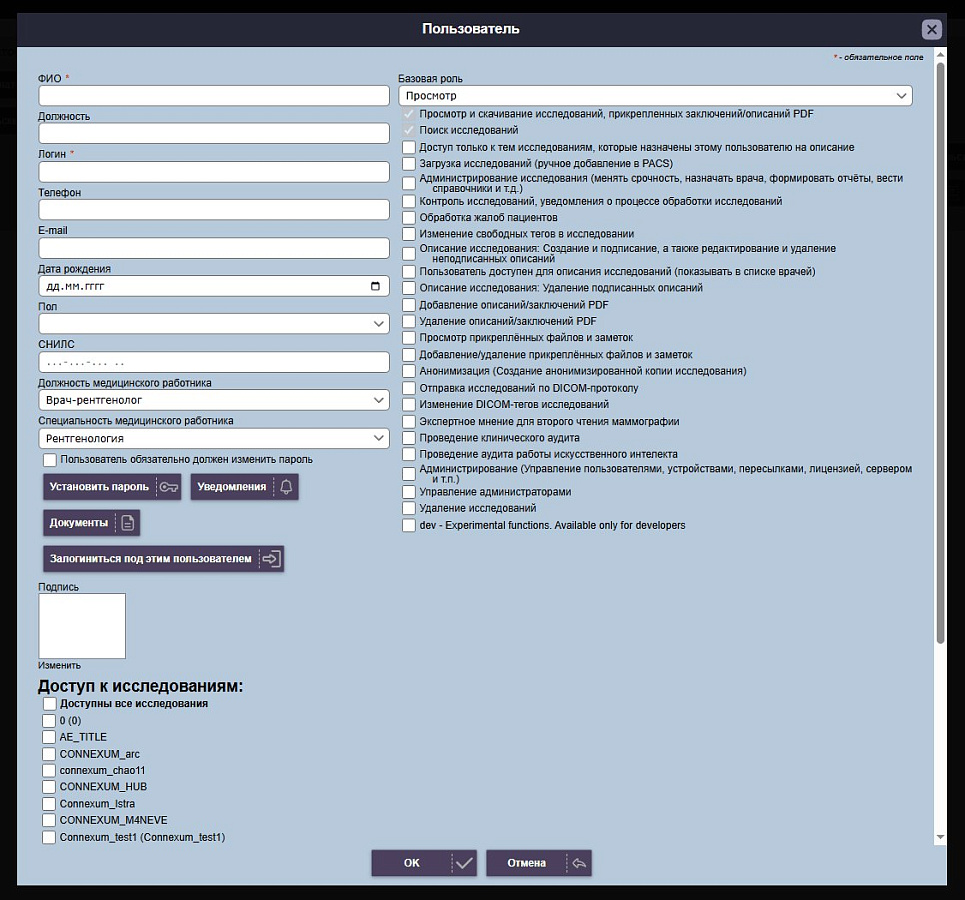This screenshot has height=900, width=965.
Task: Click the document icon beside Документы
Action: (x=127, y=523)
